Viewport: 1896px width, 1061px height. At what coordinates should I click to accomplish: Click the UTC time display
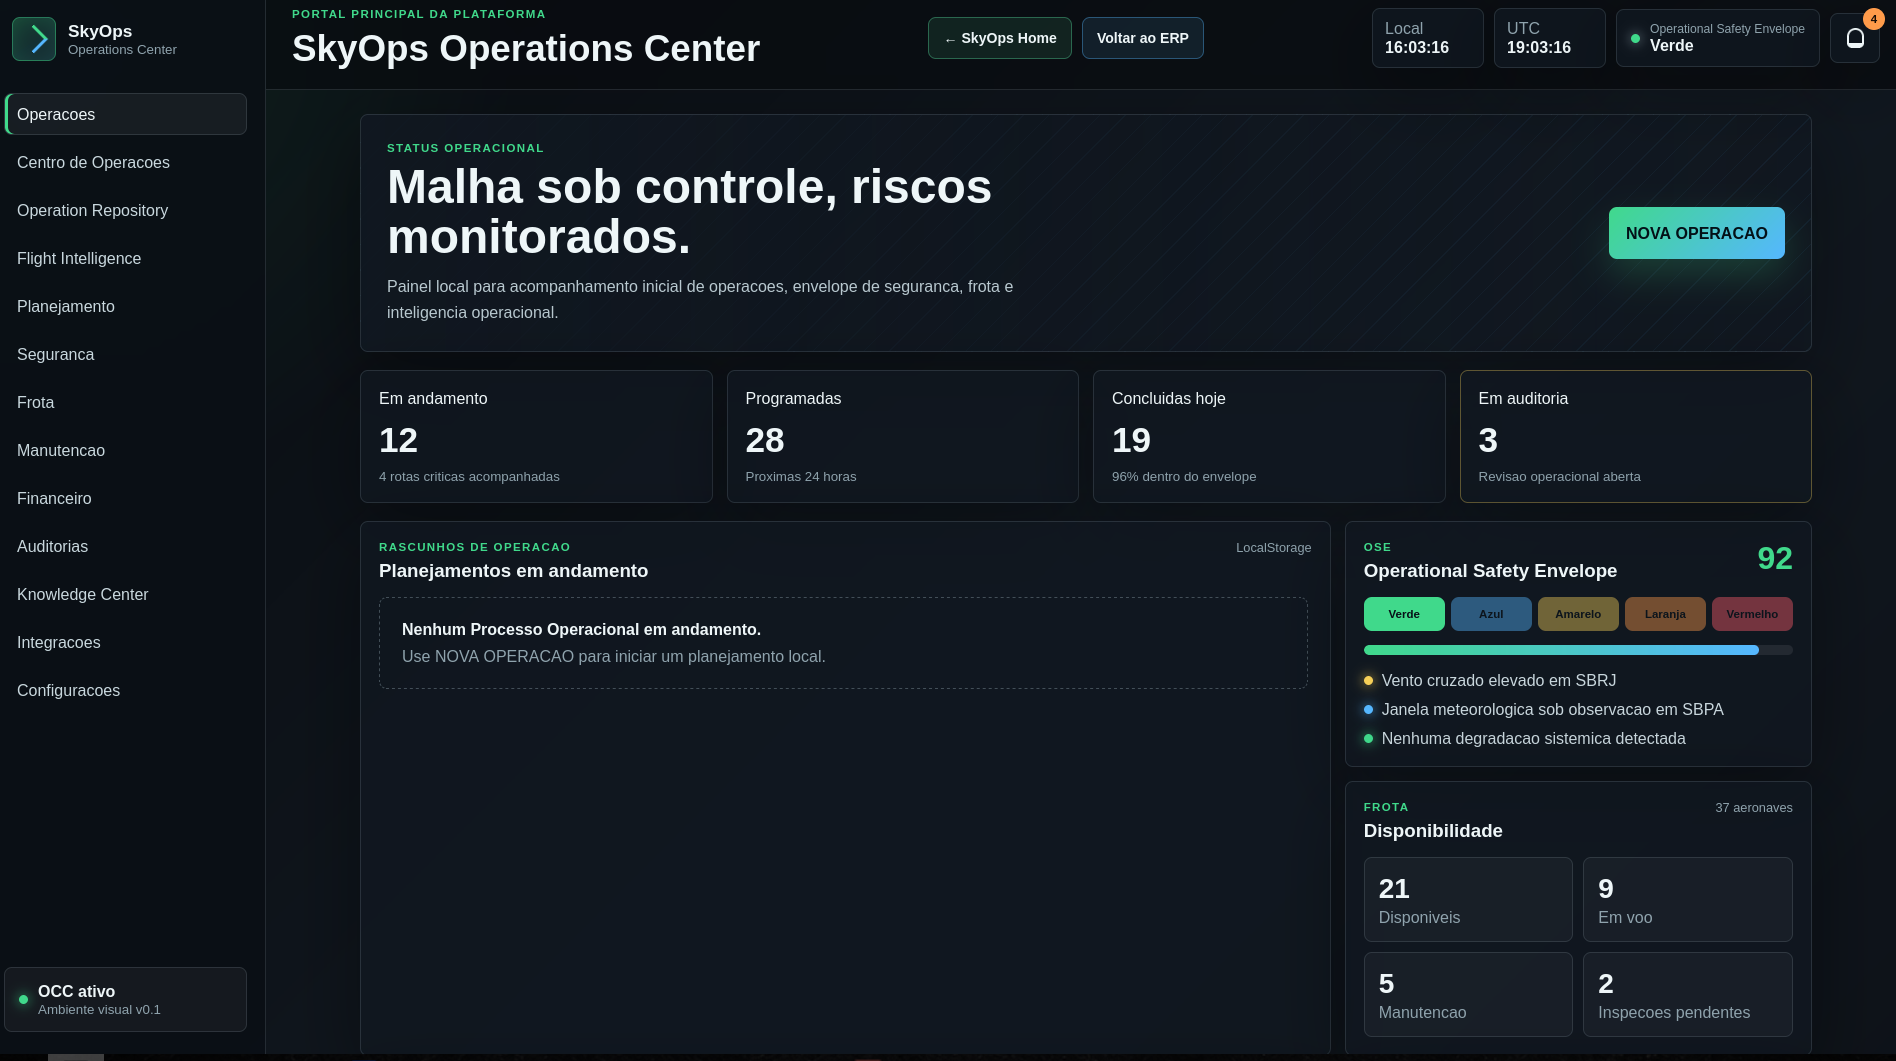[1550, 38]
